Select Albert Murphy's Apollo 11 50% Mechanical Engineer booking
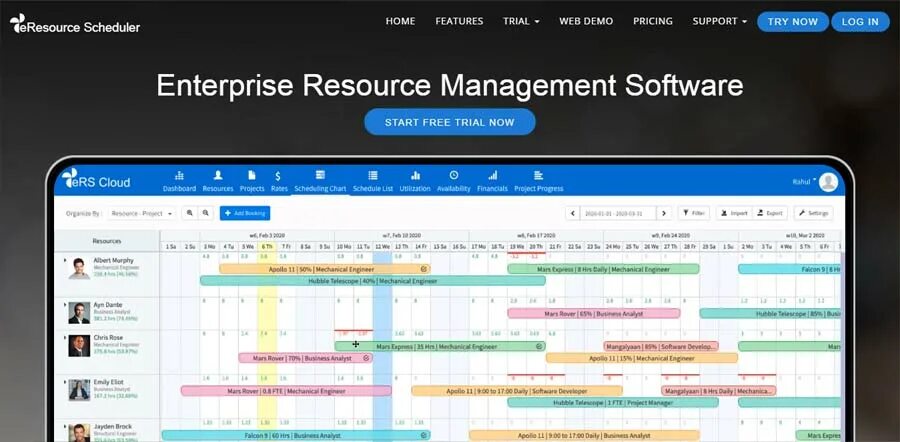 coord(325,269)
